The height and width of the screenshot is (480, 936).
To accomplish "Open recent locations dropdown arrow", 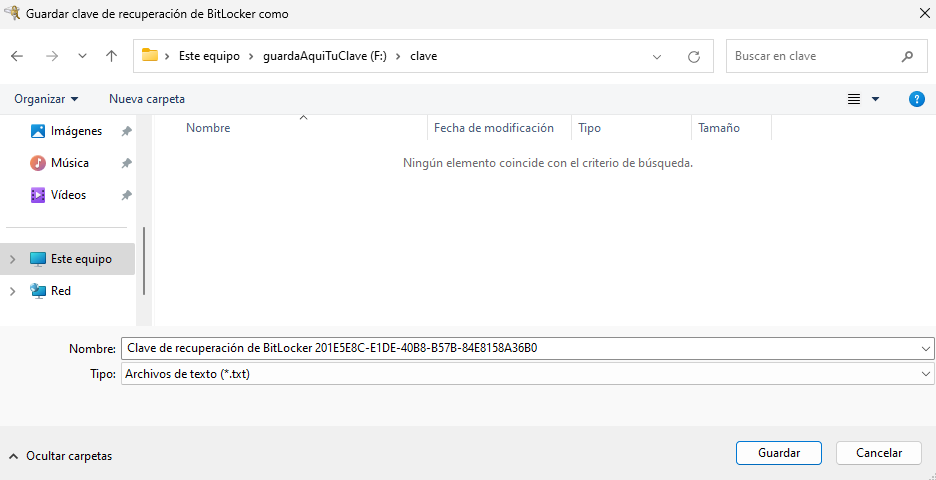I will tap(82, 56).
